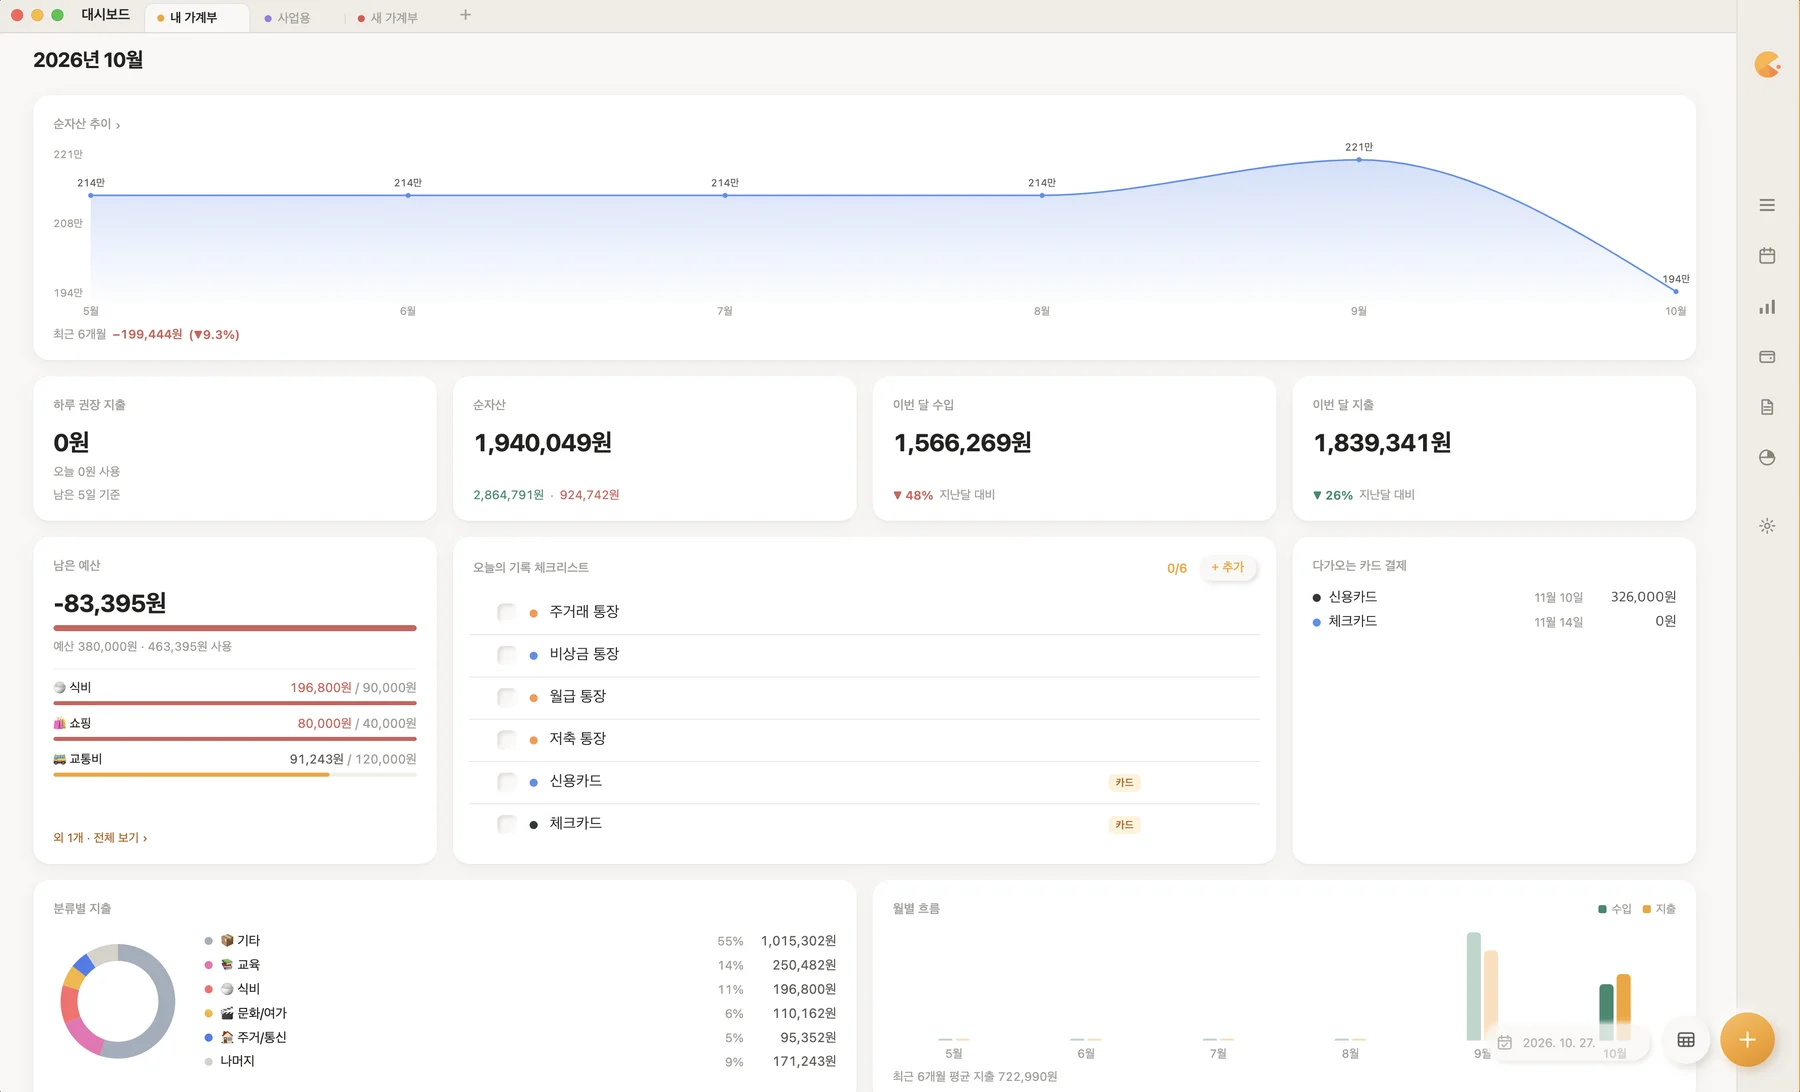1800x1092 pixels.
Task: Open the document report icon in sidebar
Action: point(1767,407)
